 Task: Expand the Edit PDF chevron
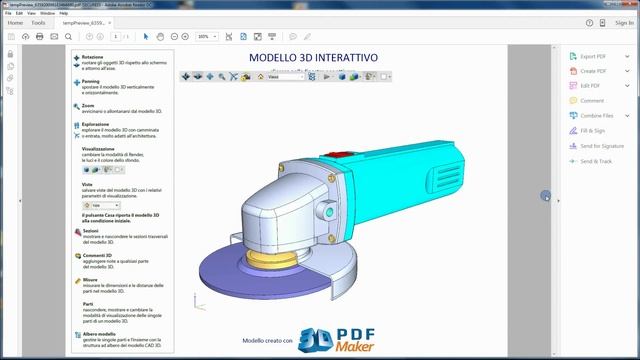click(627, 86)
